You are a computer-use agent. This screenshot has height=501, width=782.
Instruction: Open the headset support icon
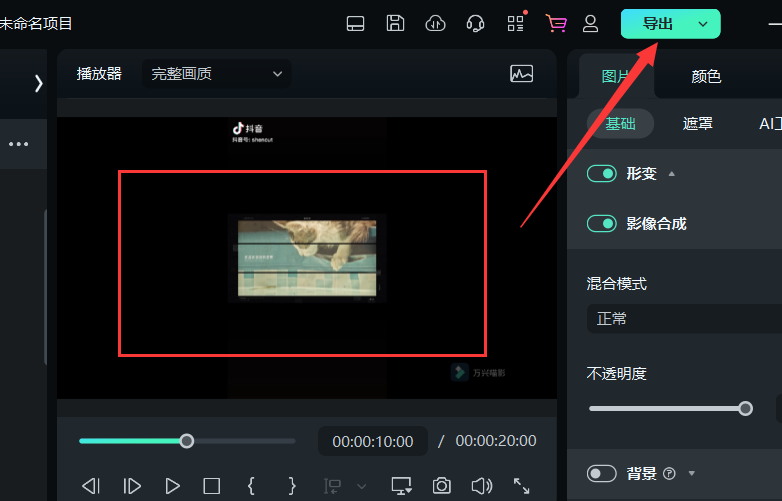(475, 23)
